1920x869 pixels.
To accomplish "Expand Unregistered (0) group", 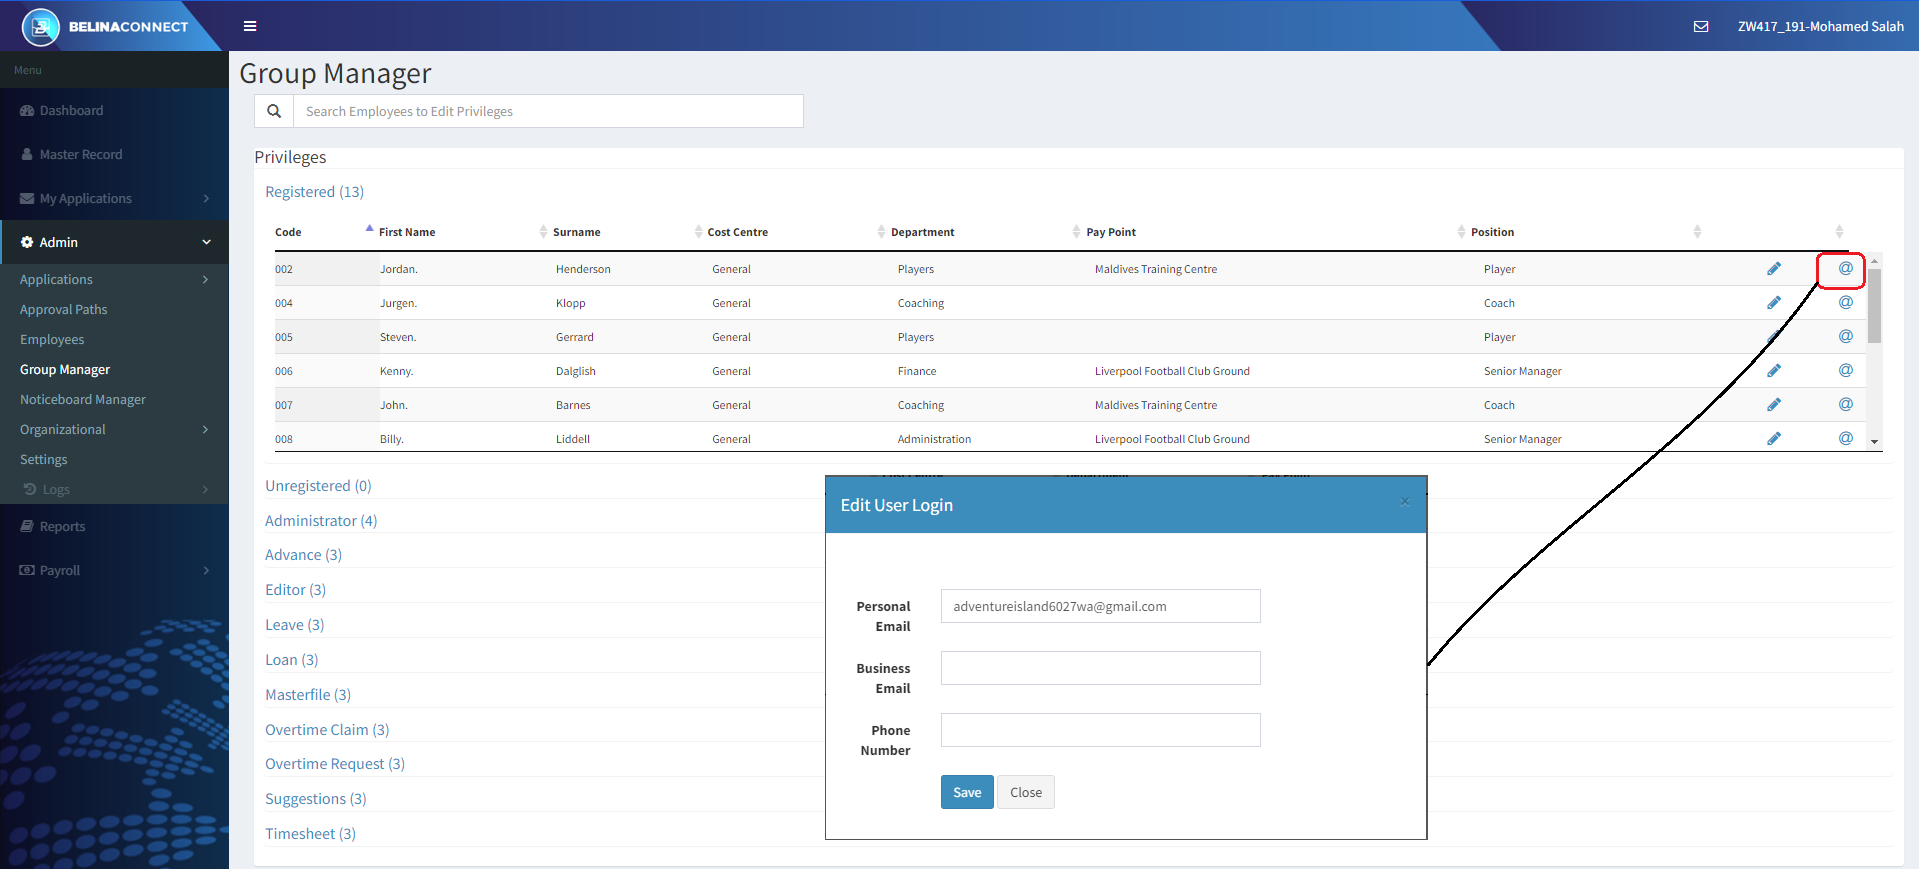I will (318, 486).
